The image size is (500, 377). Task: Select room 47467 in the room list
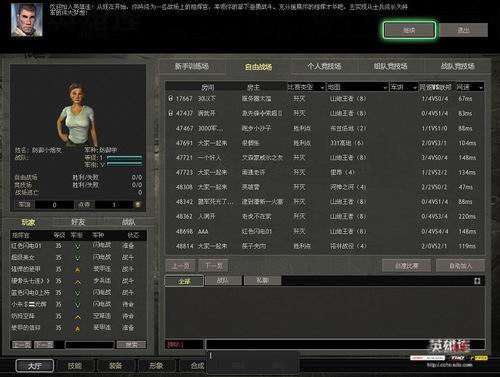(325, 128)
